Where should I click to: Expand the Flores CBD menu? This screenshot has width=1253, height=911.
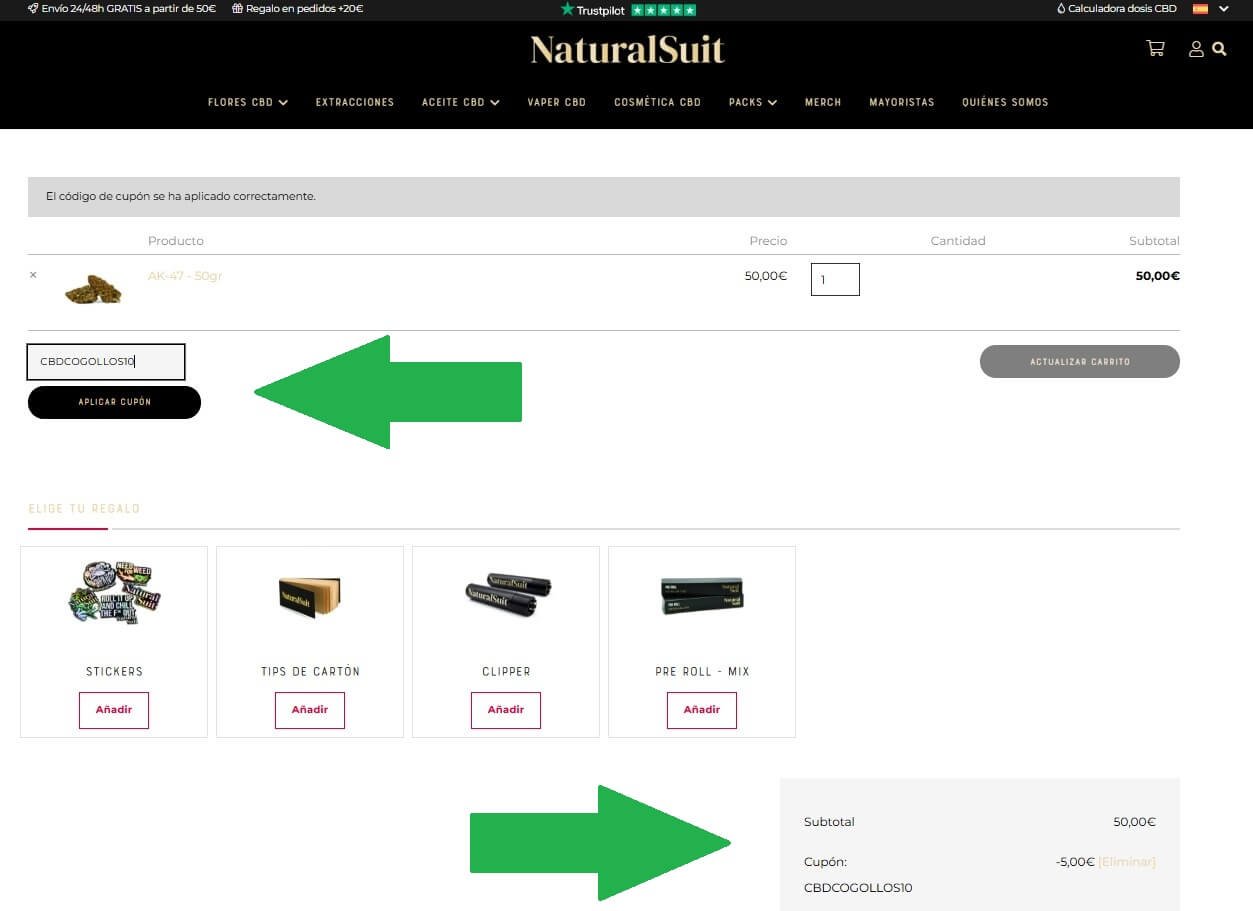tap(248, 102)
